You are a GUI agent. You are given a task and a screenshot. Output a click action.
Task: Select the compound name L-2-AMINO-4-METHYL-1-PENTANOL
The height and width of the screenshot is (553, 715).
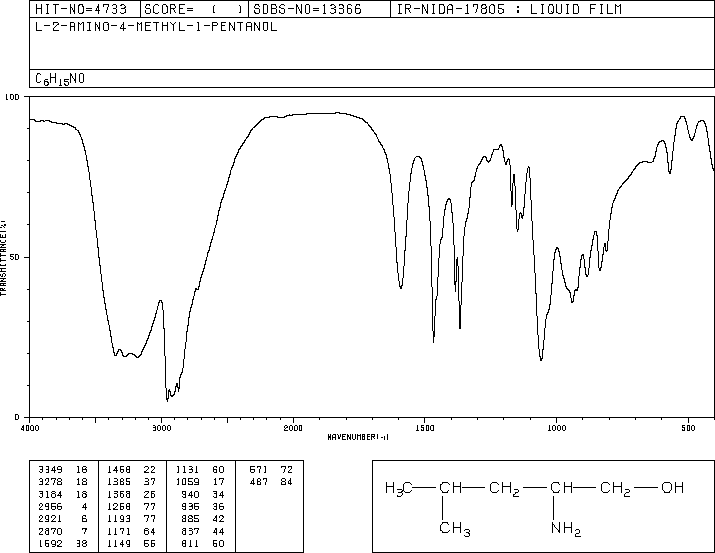point(156,27)
